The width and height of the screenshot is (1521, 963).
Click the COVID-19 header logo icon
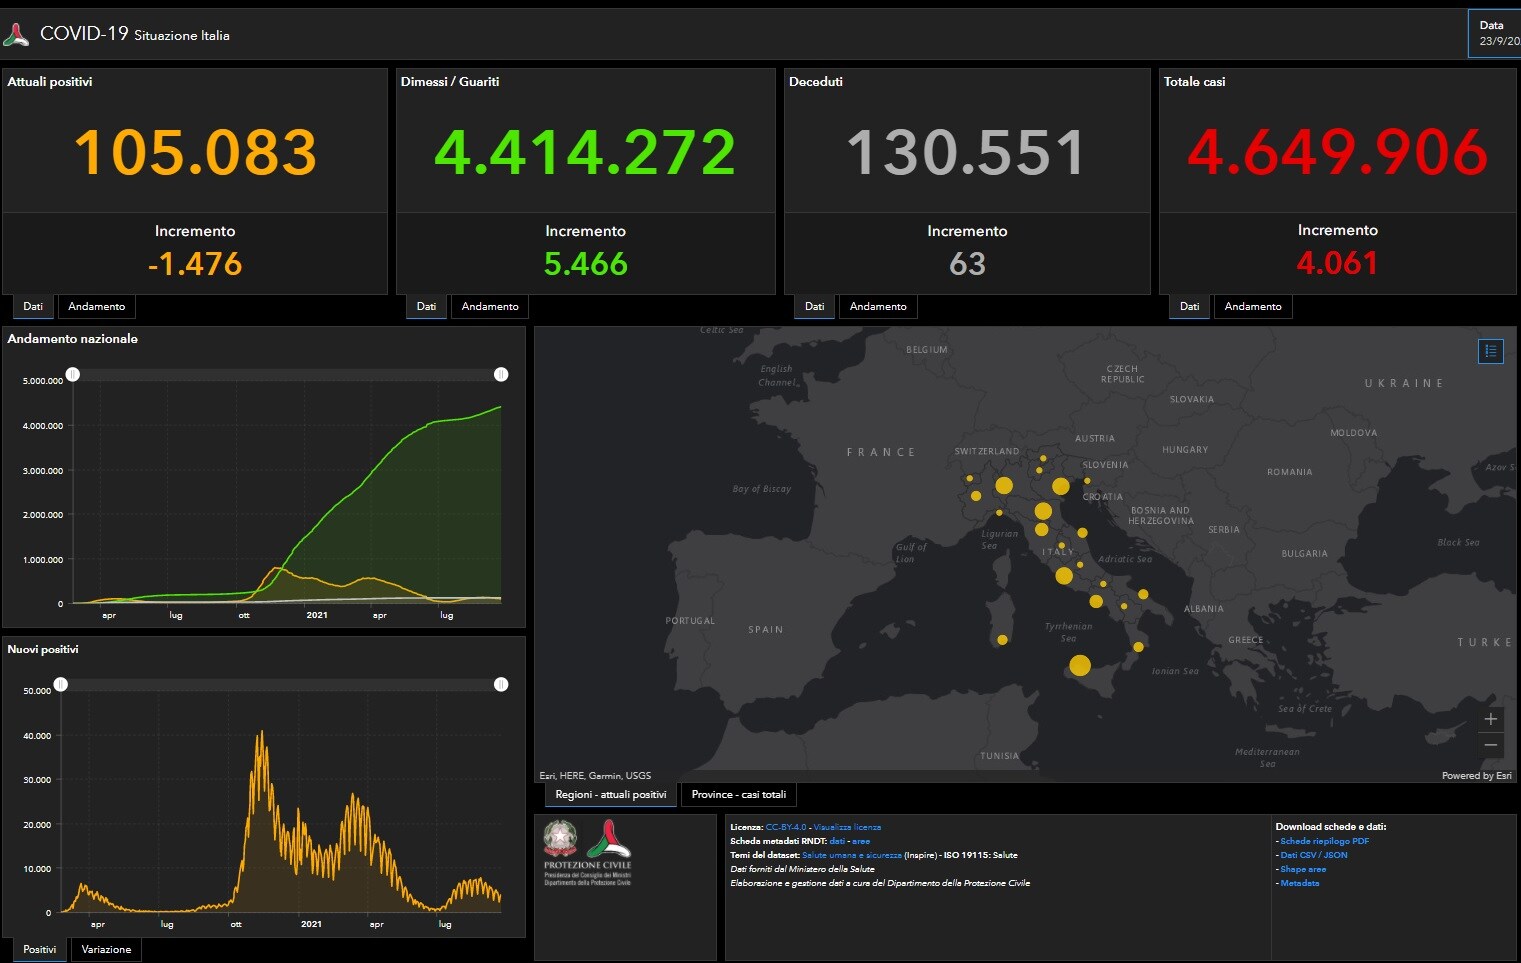[x=16, y=35]
